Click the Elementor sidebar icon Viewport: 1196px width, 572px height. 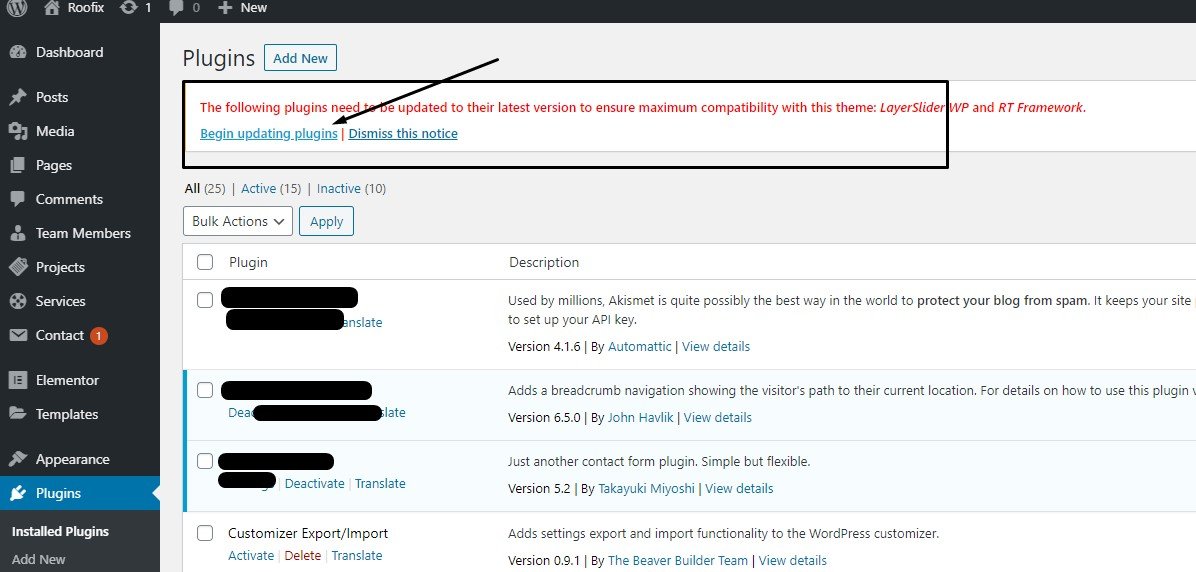click(x=17, y=380)
